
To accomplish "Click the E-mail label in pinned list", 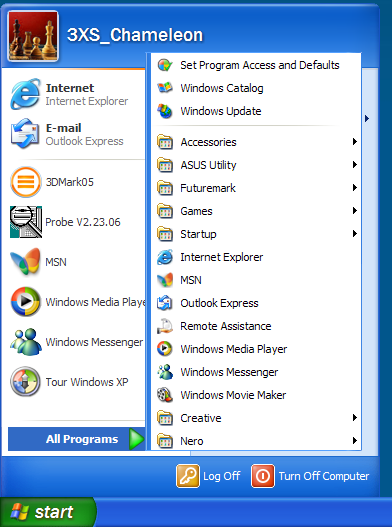I will 64,128.
